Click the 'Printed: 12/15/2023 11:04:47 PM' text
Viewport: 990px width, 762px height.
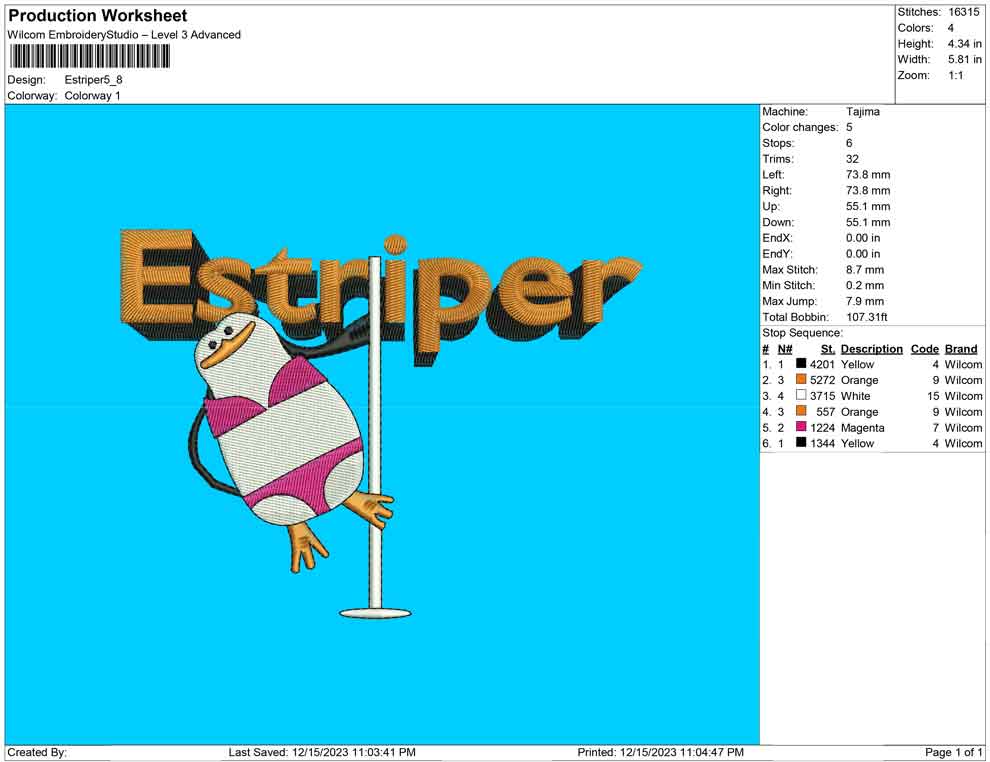[660, 752]
